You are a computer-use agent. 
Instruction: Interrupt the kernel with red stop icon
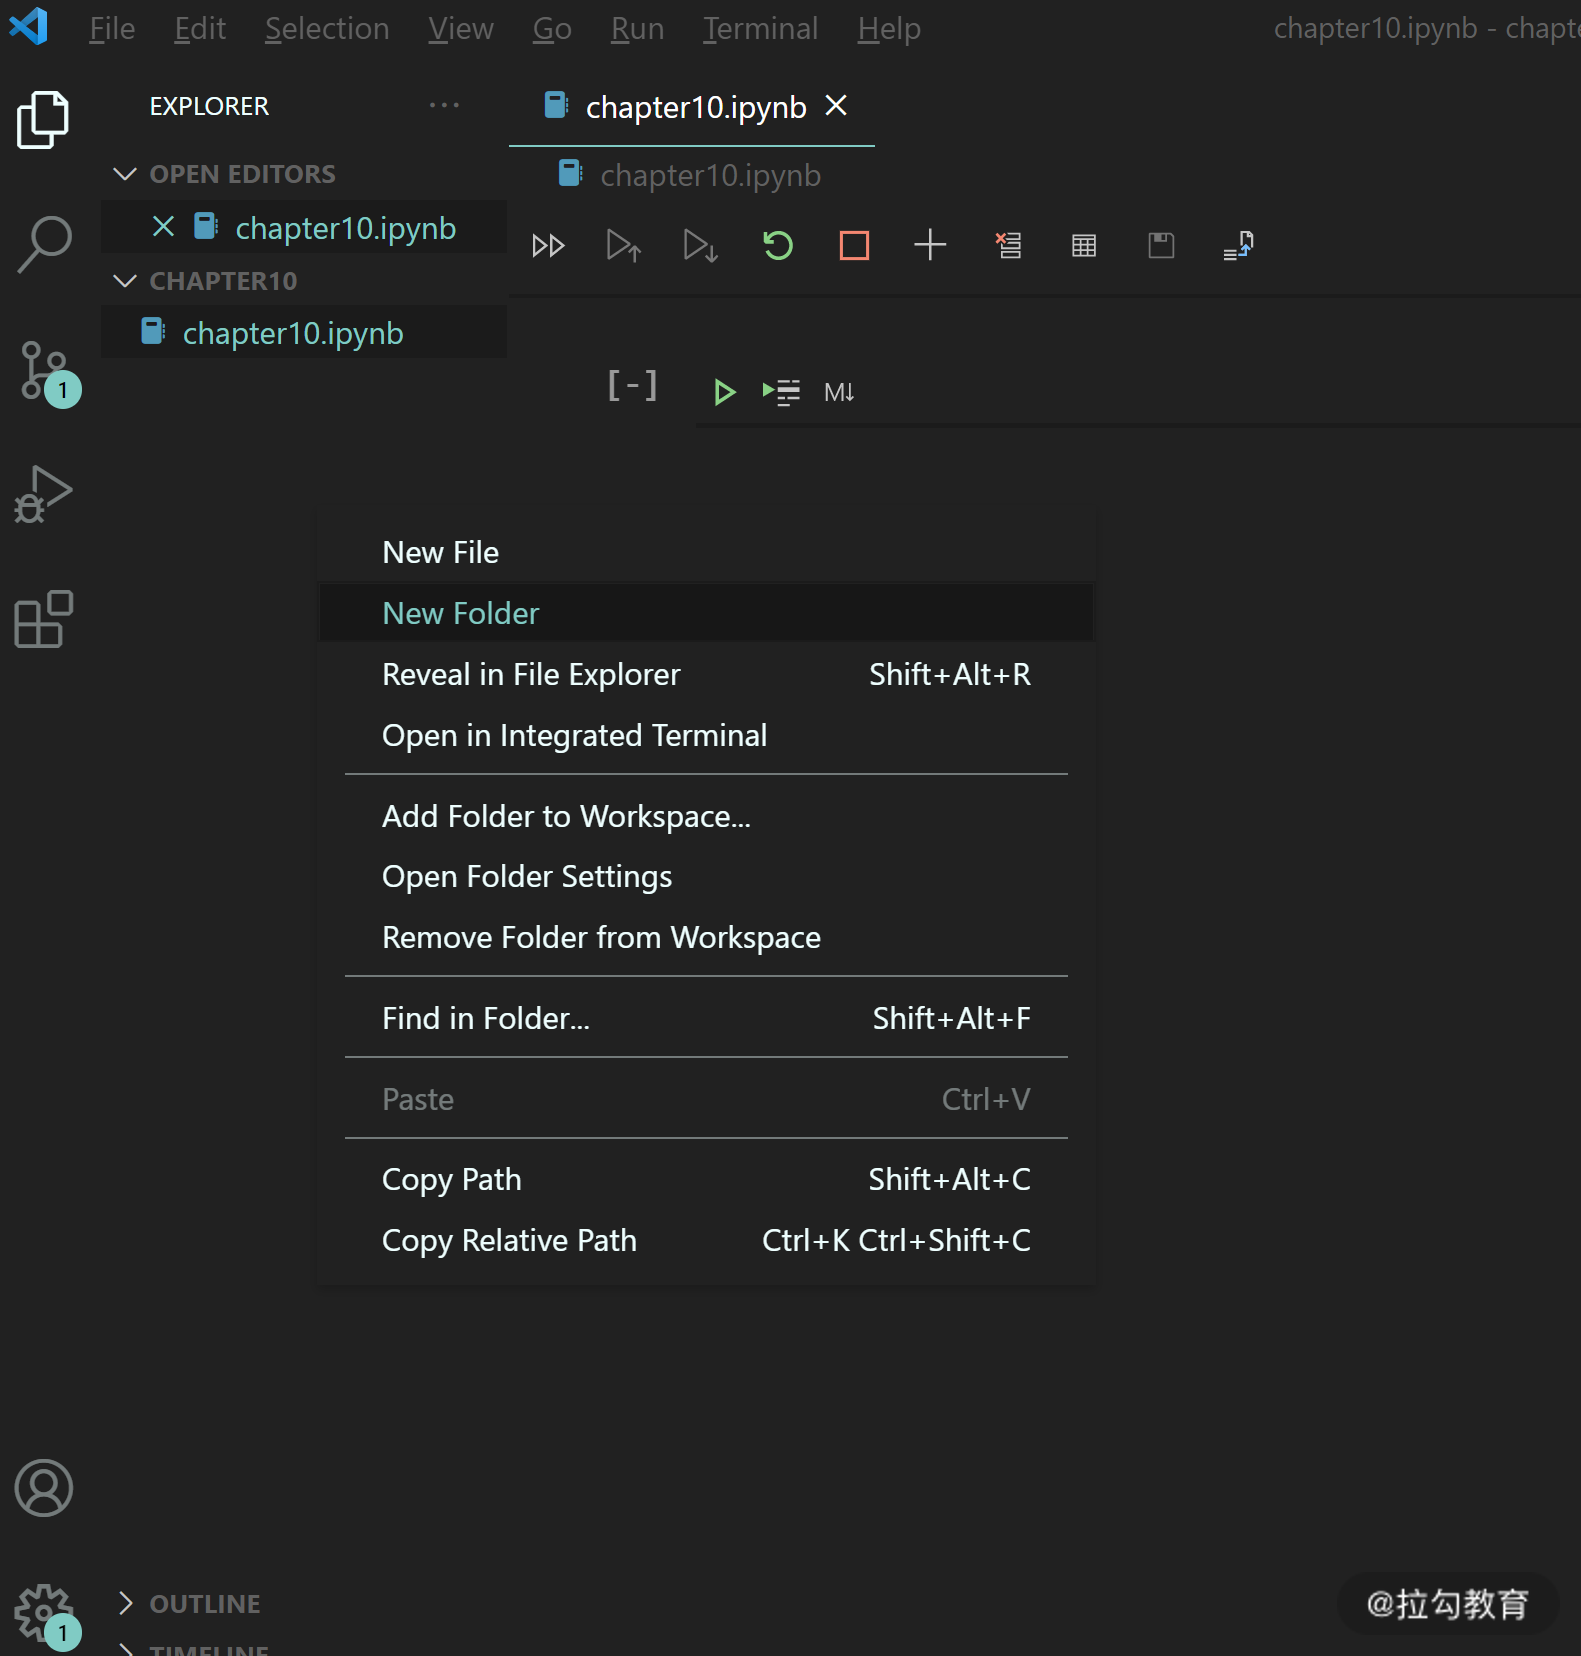tap(854, 246)
